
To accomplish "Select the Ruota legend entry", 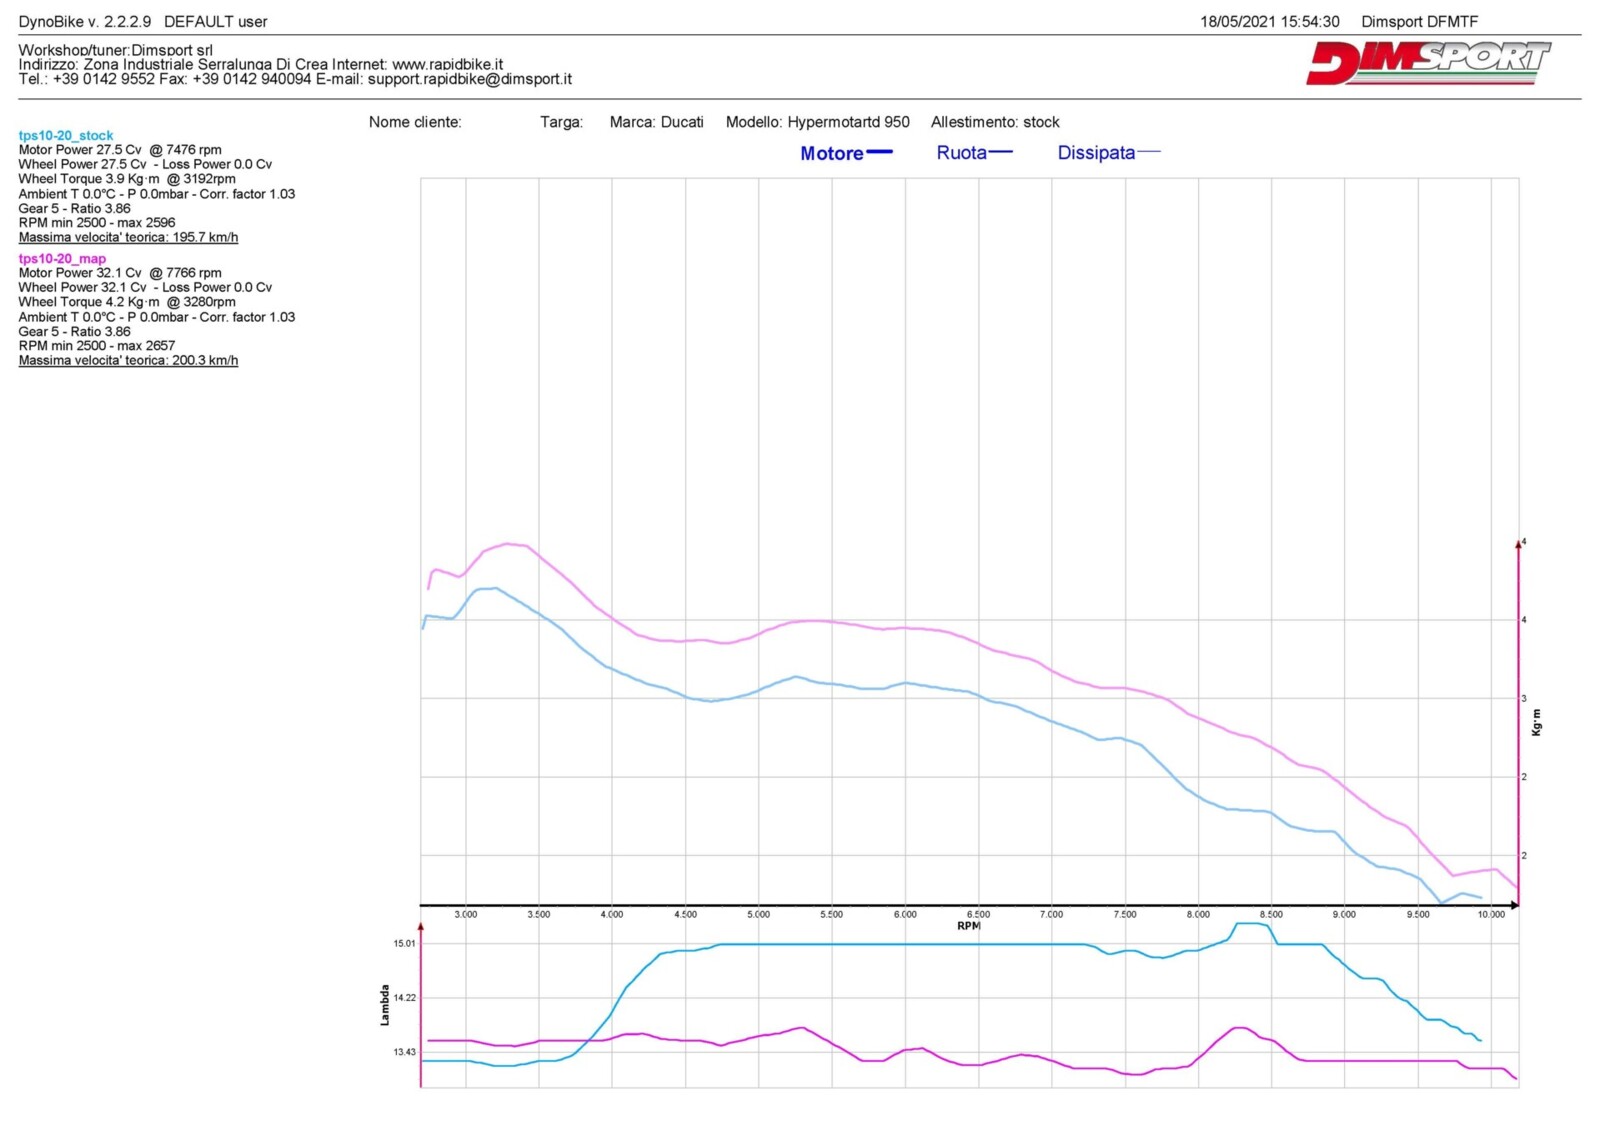I will coord(973,153).
